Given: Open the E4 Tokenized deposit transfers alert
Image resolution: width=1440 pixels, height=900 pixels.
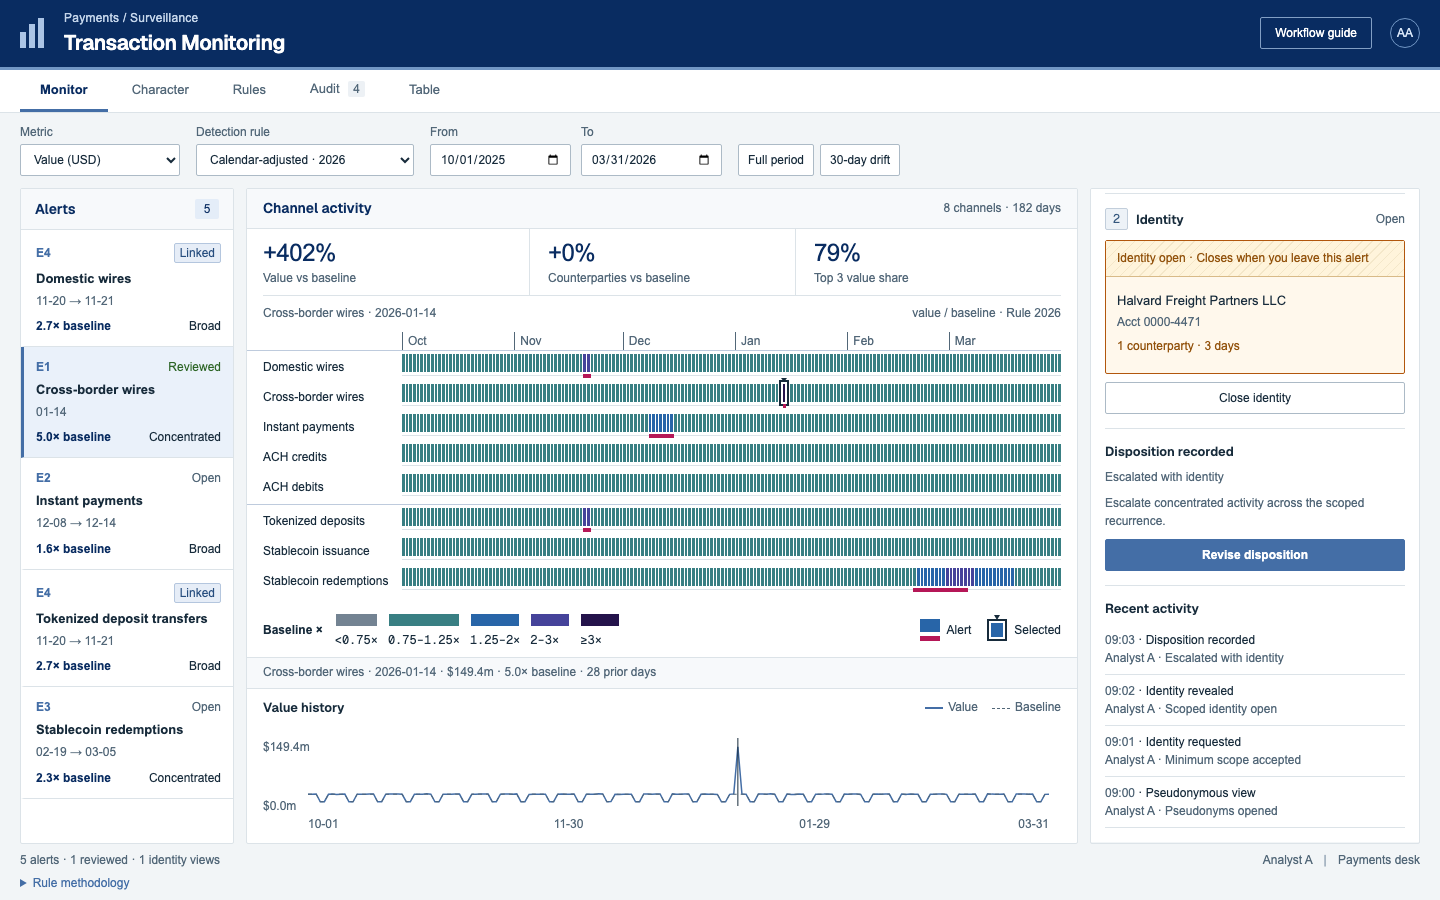Looking at the screenshot, I should (127, 629).
